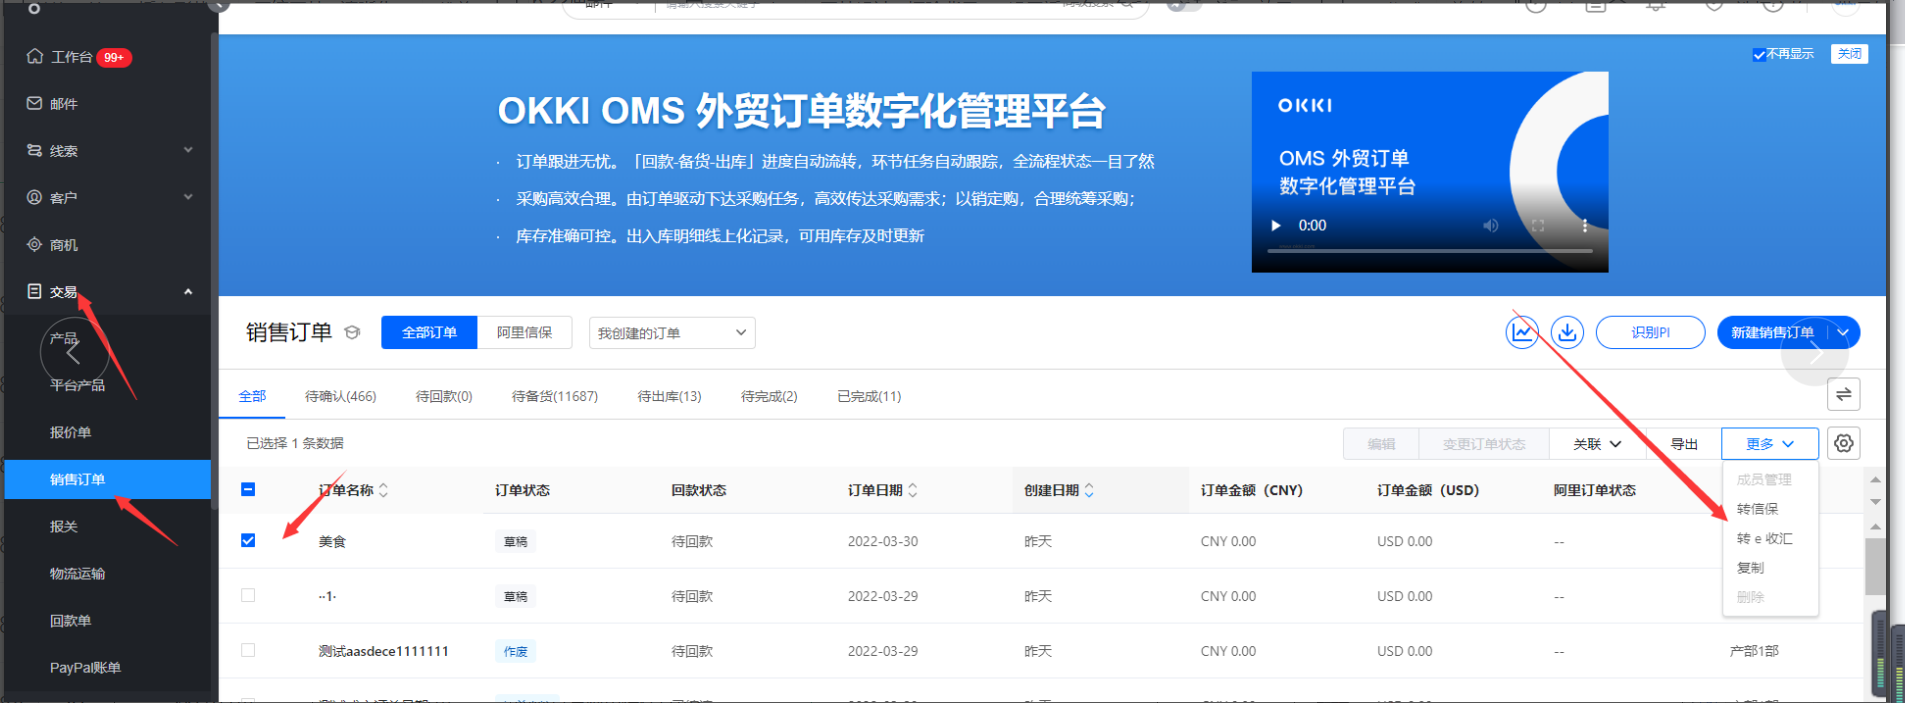Select 转 e 收汇 menu entry

[1764, 538]
